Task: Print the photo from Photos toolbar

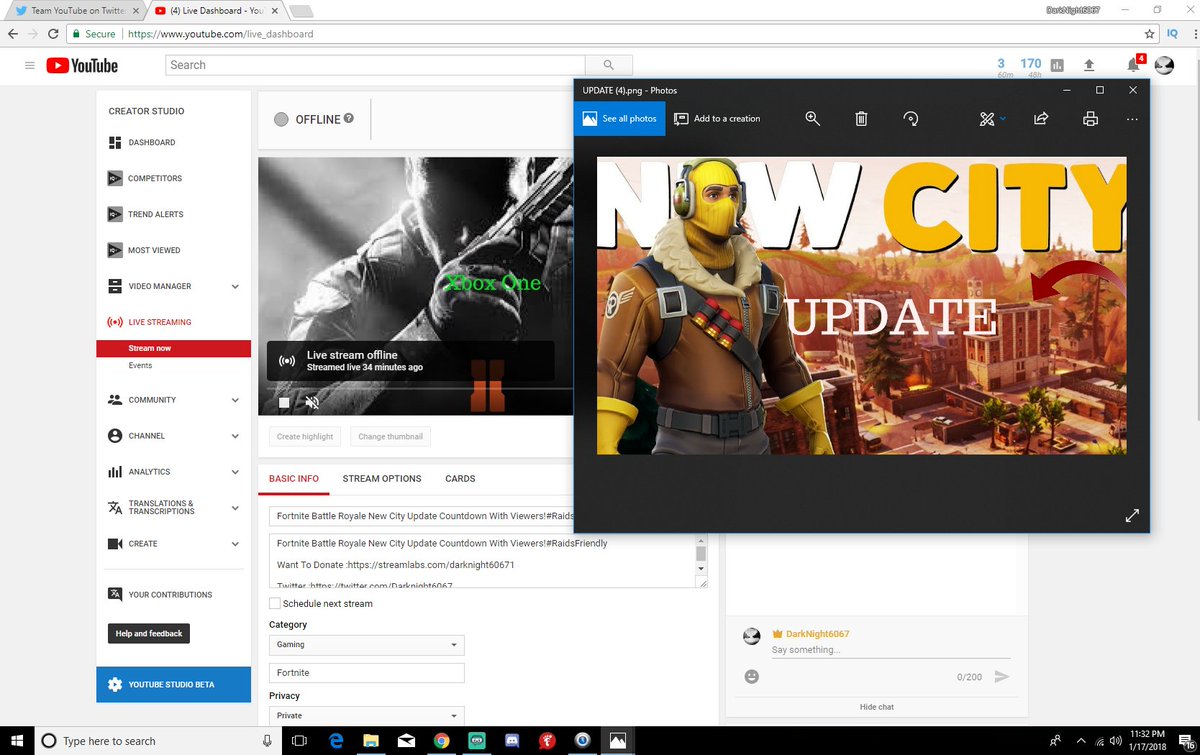Action: 1090,118
